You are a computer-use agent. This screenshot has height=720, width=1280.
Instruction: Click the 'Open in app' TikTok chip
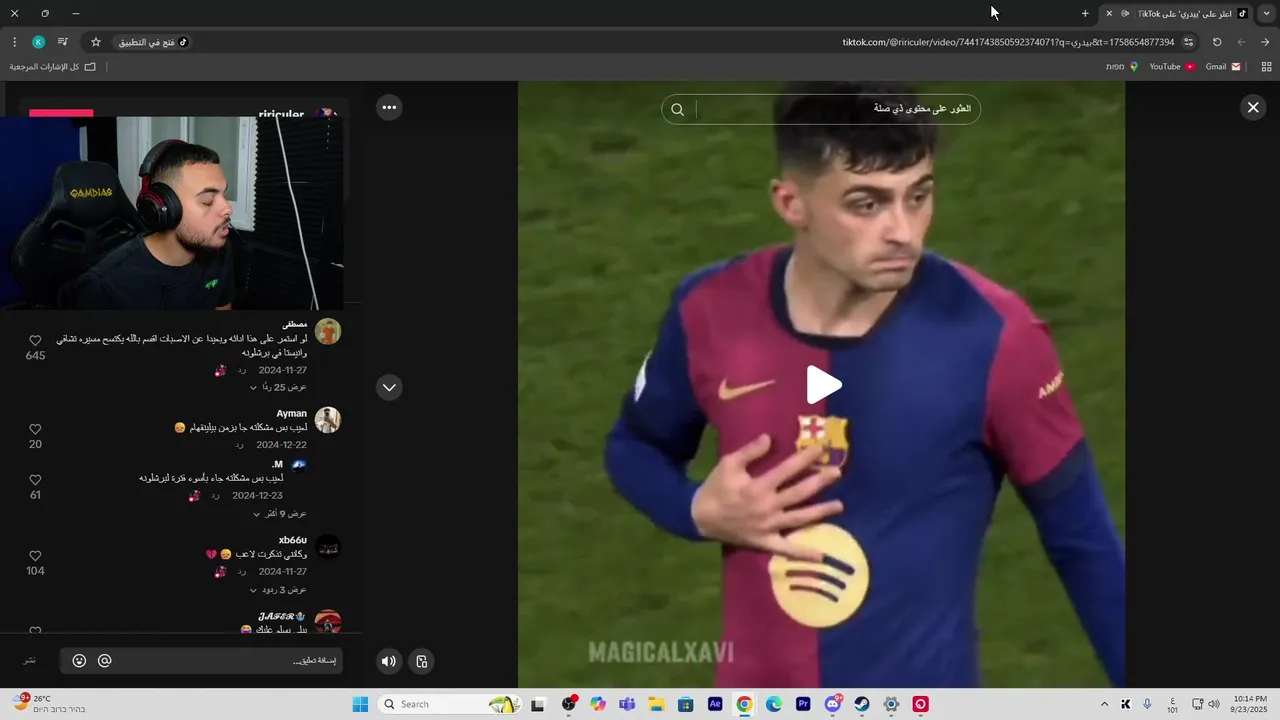154,42
